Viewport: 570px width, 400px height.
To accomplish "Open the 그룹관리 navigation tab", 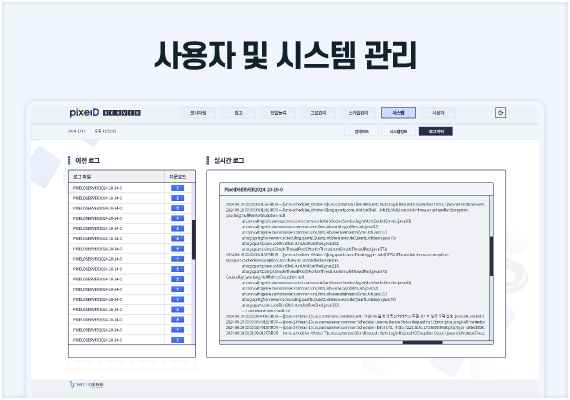I will coord(318,113).
